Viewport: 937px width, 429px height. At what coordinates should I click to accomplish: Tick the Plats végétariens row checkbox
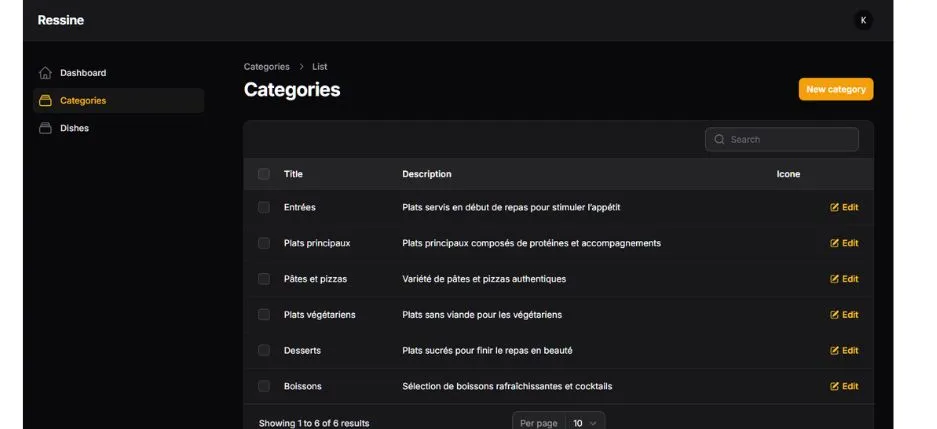(264, 315)
